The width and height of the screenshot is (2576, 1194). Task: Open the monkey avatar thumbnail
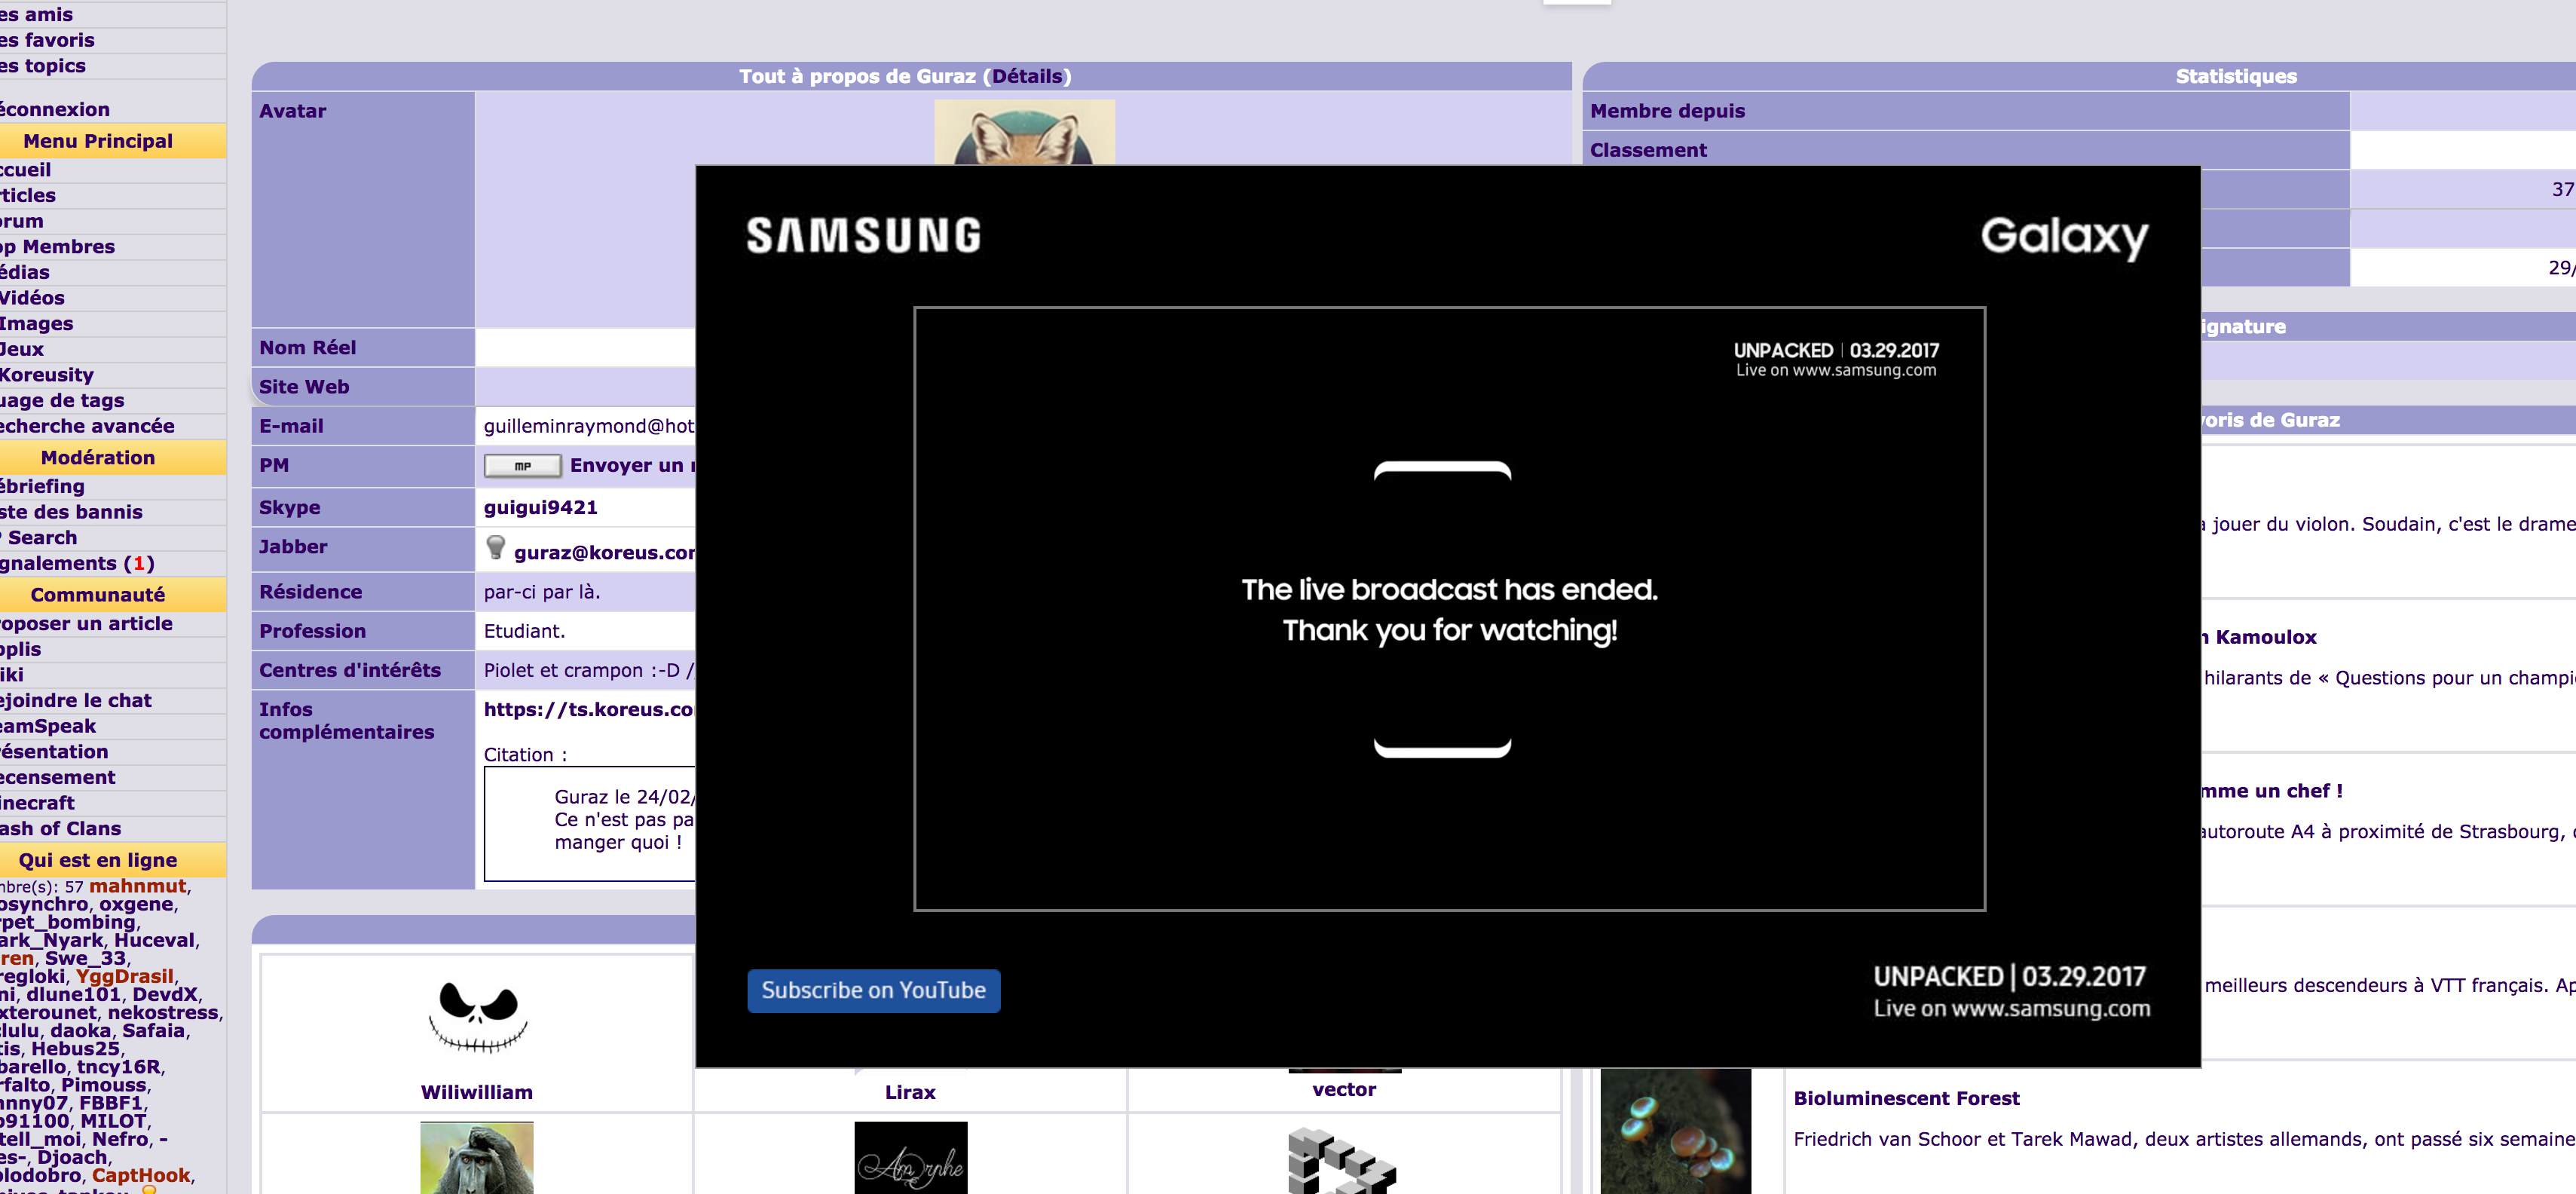point(477,1158)
